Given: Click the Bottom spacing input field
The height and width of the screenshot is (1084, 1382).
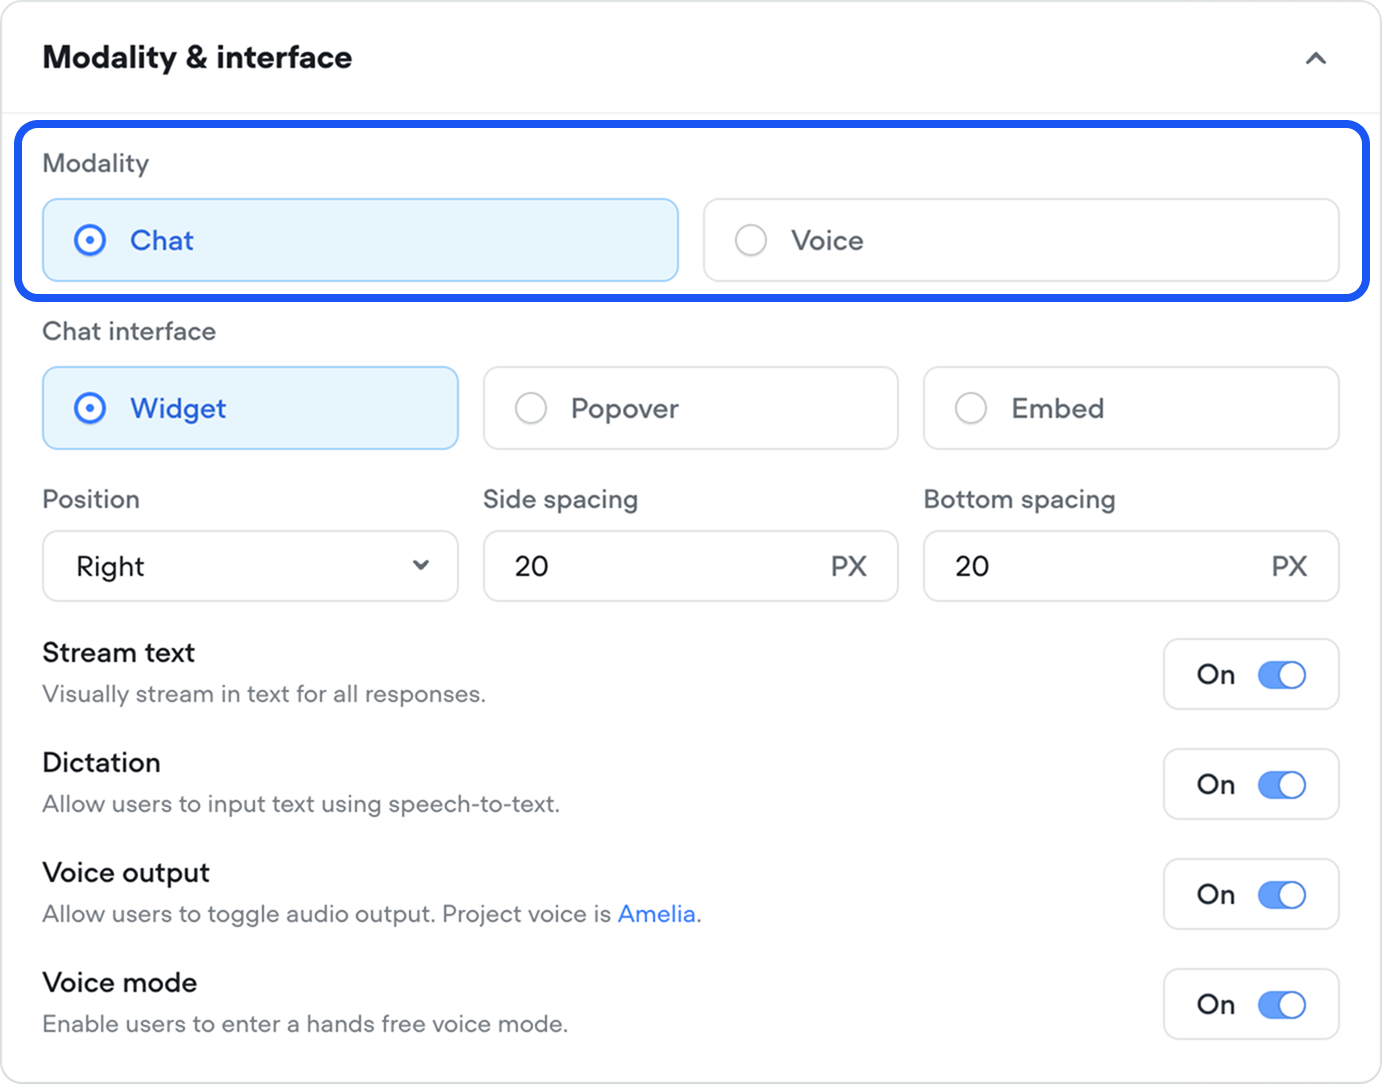Looking at the screenshot, I should tap(1100, 566).
